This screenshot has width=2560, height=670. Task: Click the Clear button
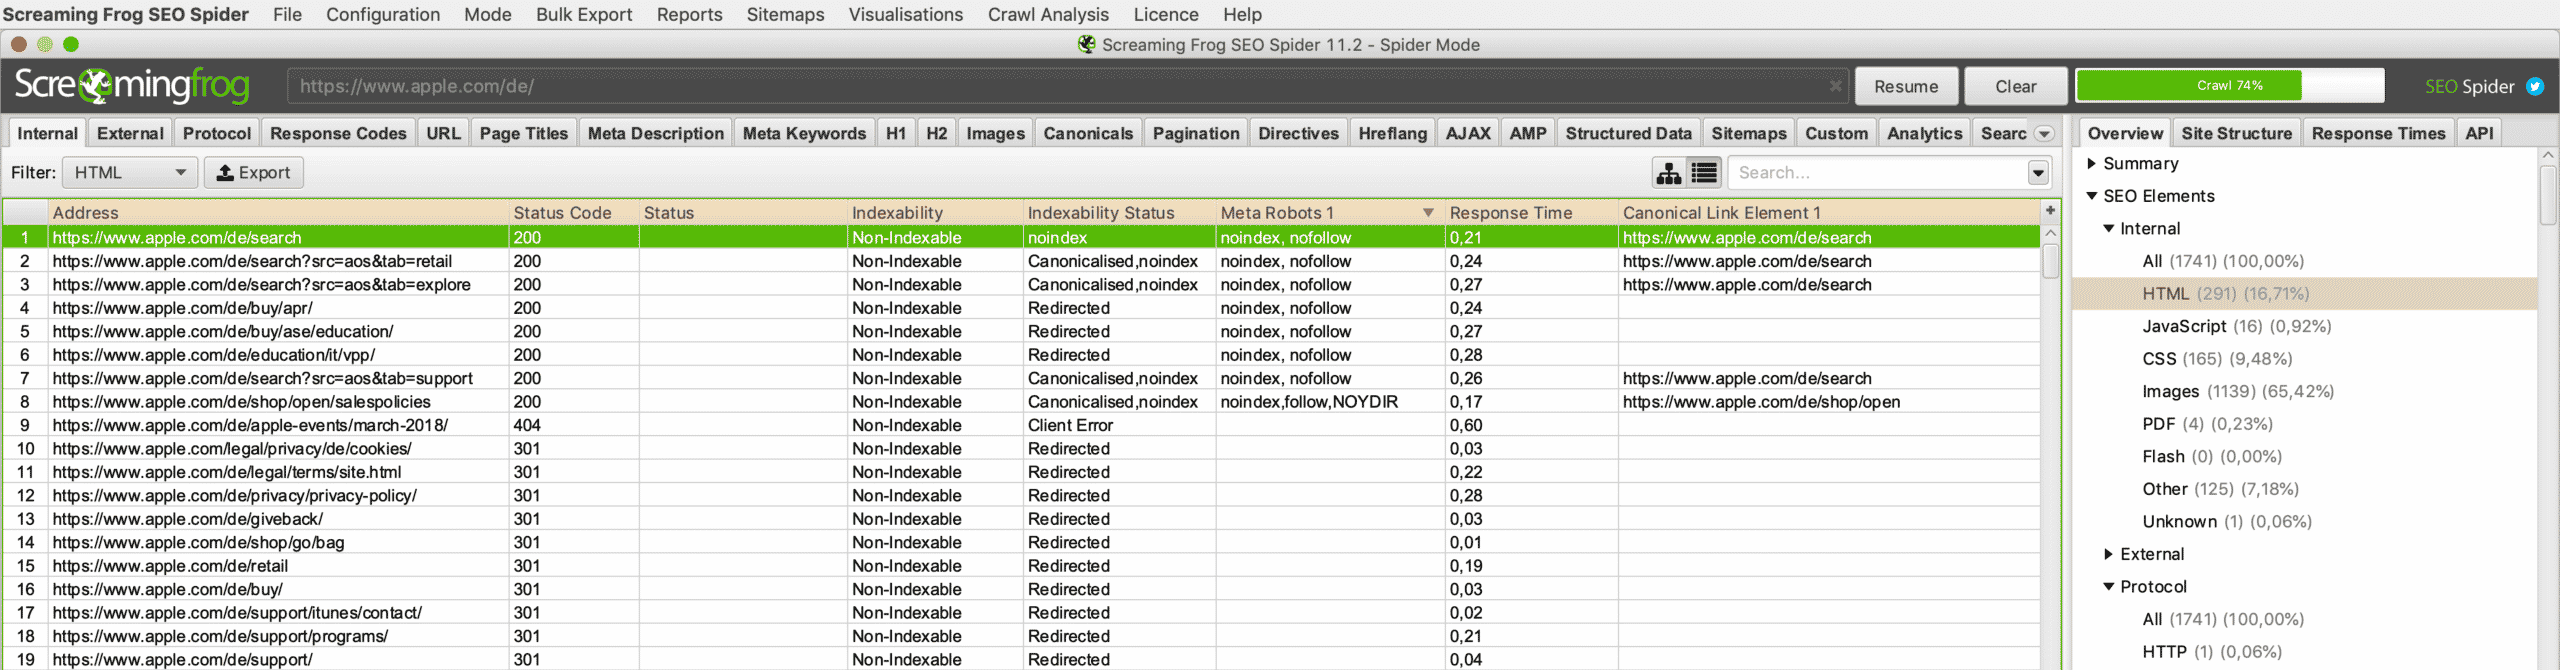point(2015,86)
